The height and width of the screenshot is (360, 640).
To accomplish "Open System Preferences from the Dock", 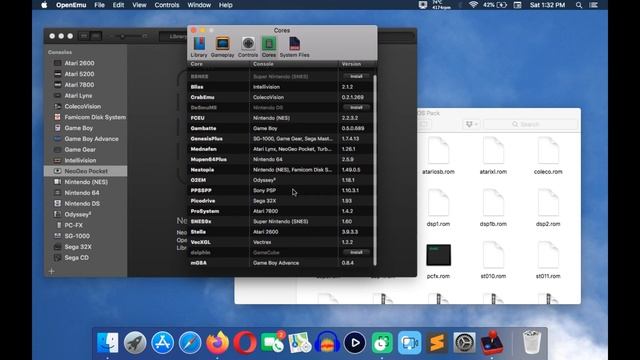I will (x=464, y=342).
